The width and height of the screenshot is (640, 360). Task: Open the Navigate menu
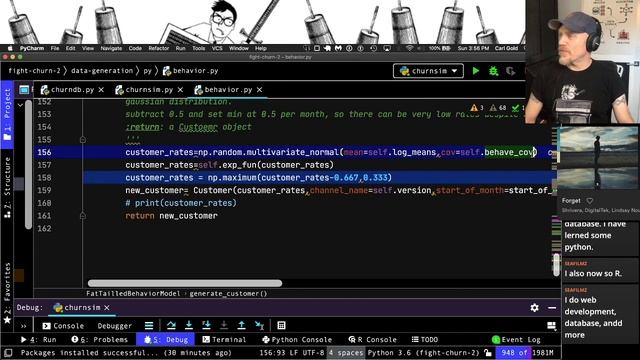click(x=111, y=48)
